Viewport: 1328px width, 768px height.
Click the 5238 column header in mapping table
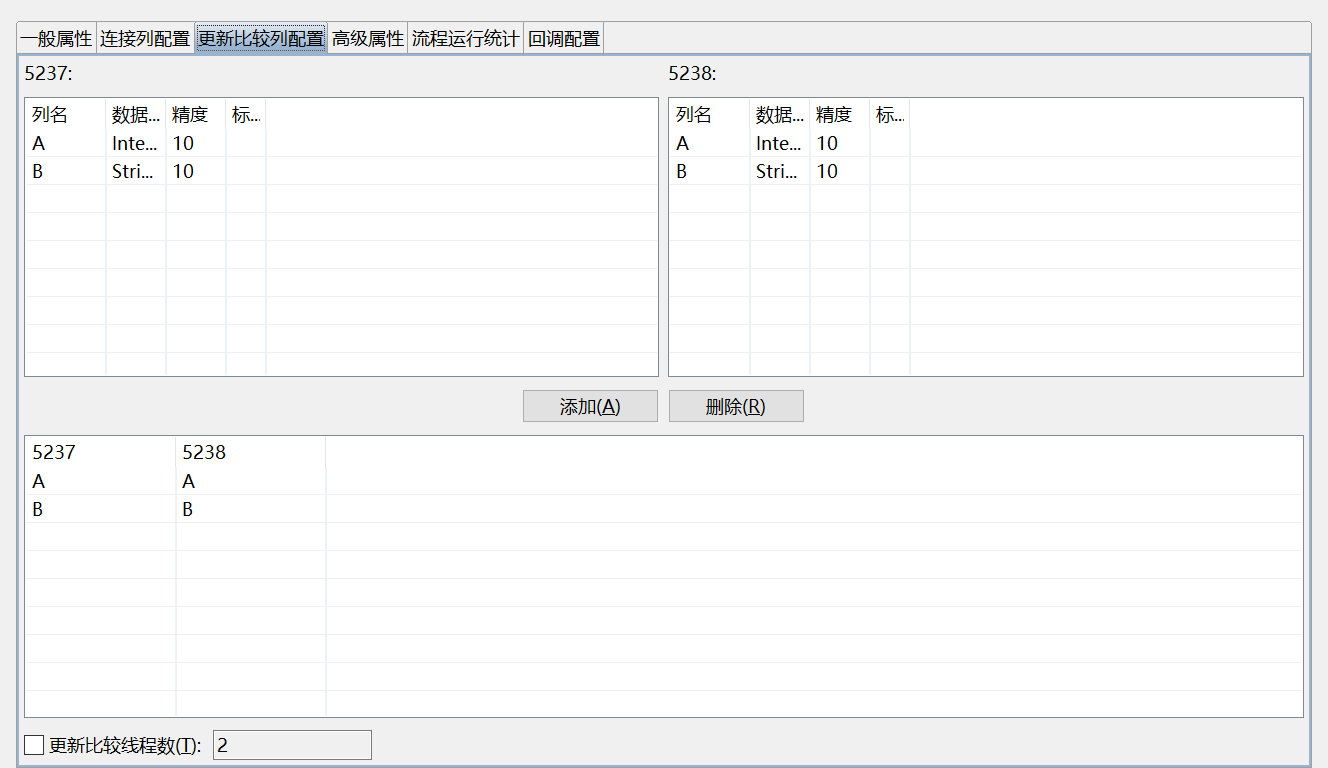[251, 452]
